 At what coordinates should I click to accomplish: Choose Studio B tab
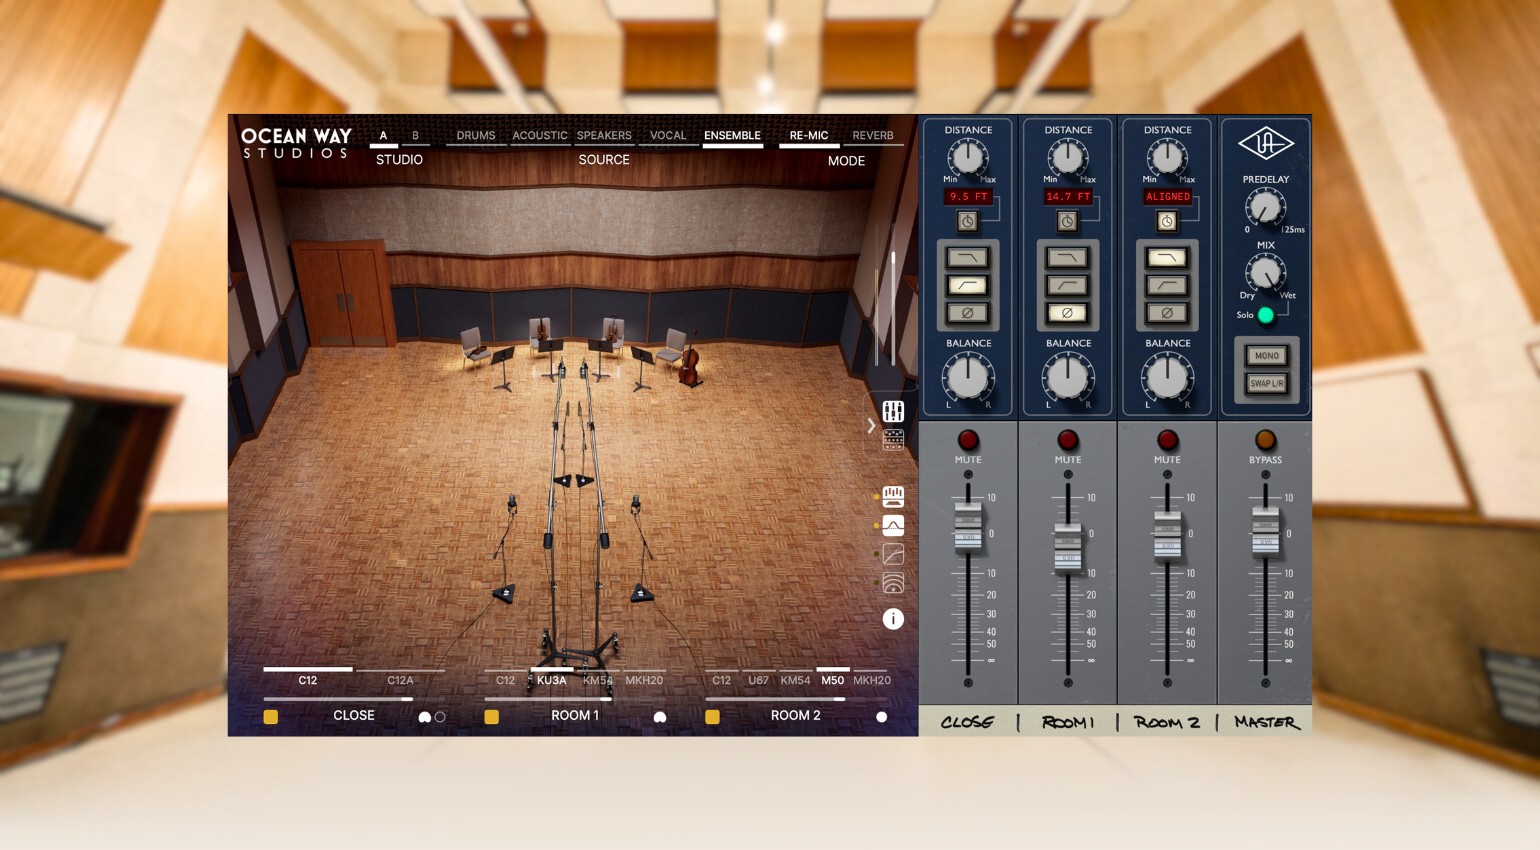[415, 136]
